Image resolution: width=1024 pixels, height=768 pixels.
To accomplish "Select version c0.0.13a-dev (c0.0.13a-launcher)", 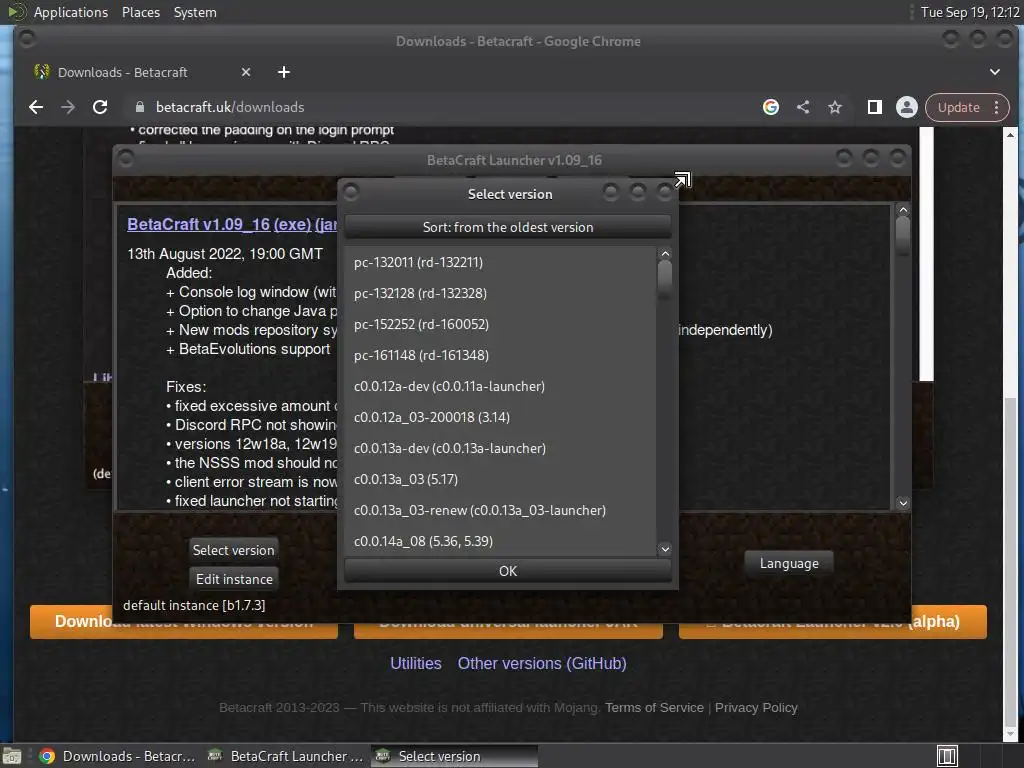I will pyautogui.click(x=500, y=449).
